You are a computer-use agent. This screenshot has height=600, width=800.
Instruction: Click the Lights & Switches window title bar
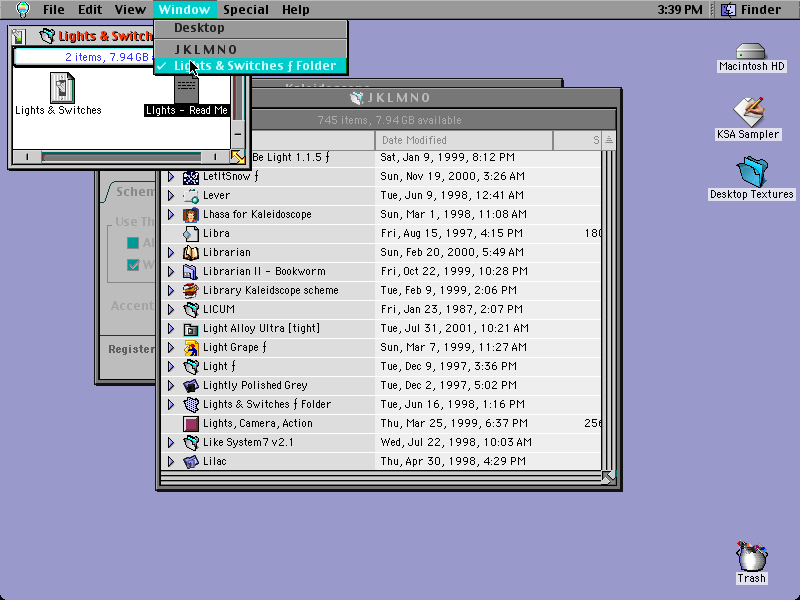click(83, 36)
